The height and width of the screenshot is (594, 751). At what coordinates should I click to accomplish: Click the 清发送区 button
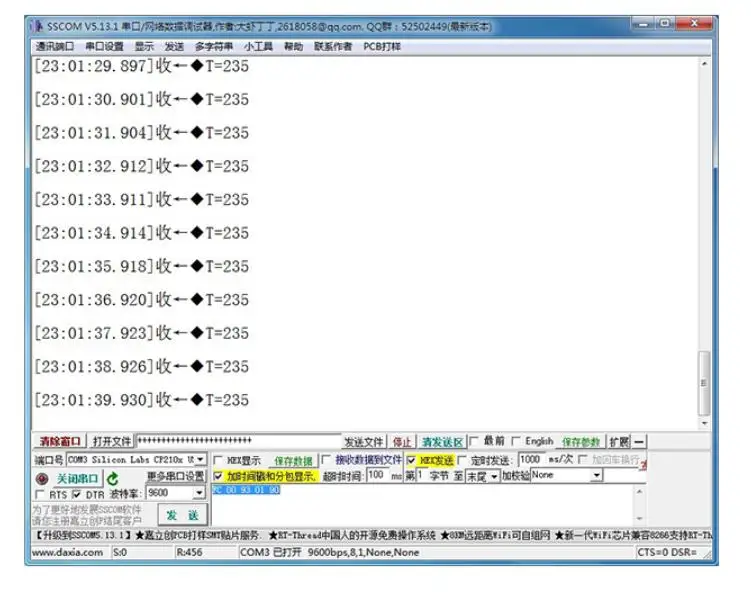pos(442,442)
